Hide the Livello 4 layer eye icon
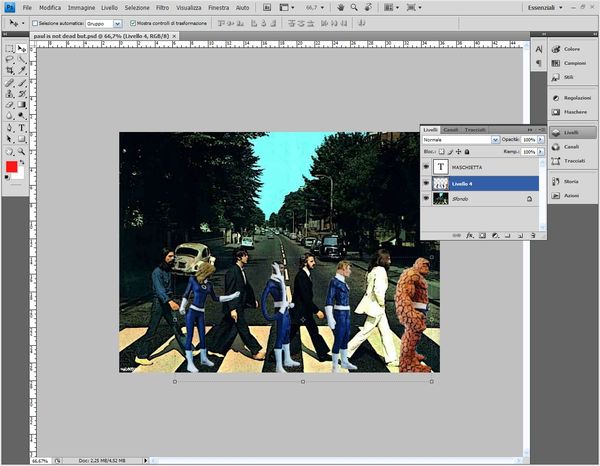Screen dimensions: 600x466 pos(426,183)
